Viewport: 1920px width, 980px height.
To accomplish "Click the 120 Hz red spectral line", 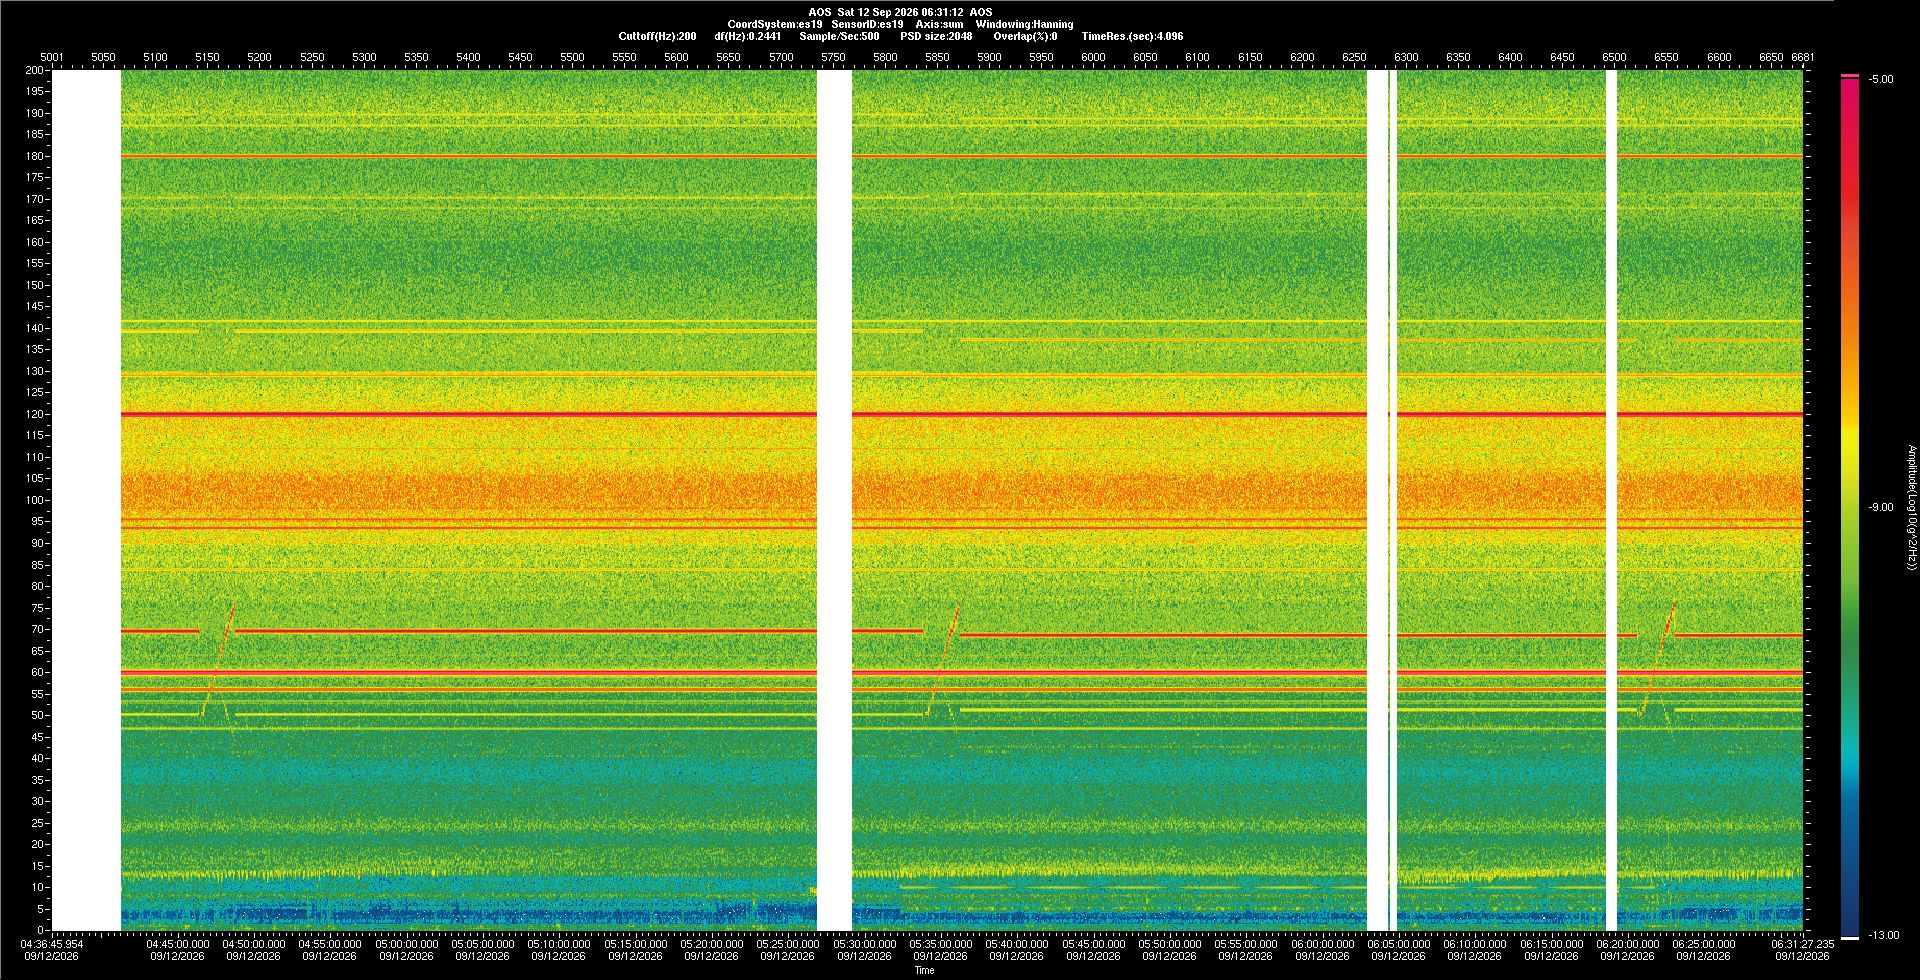I will click(x=960, y=414).
